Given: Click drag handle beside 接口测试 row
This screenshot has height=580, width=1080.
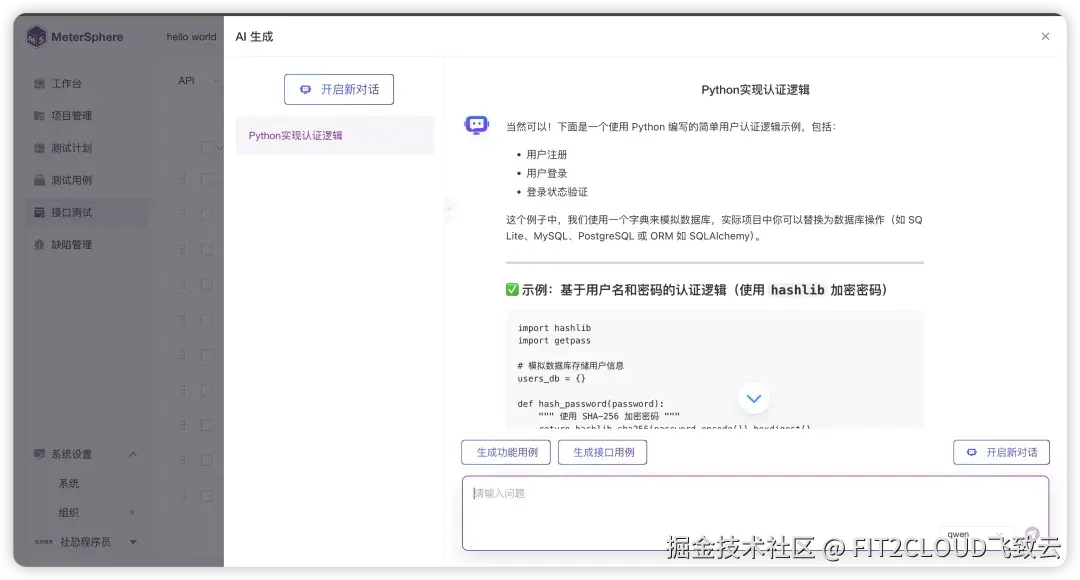Looking at the screenshot, I should (183, 214).
